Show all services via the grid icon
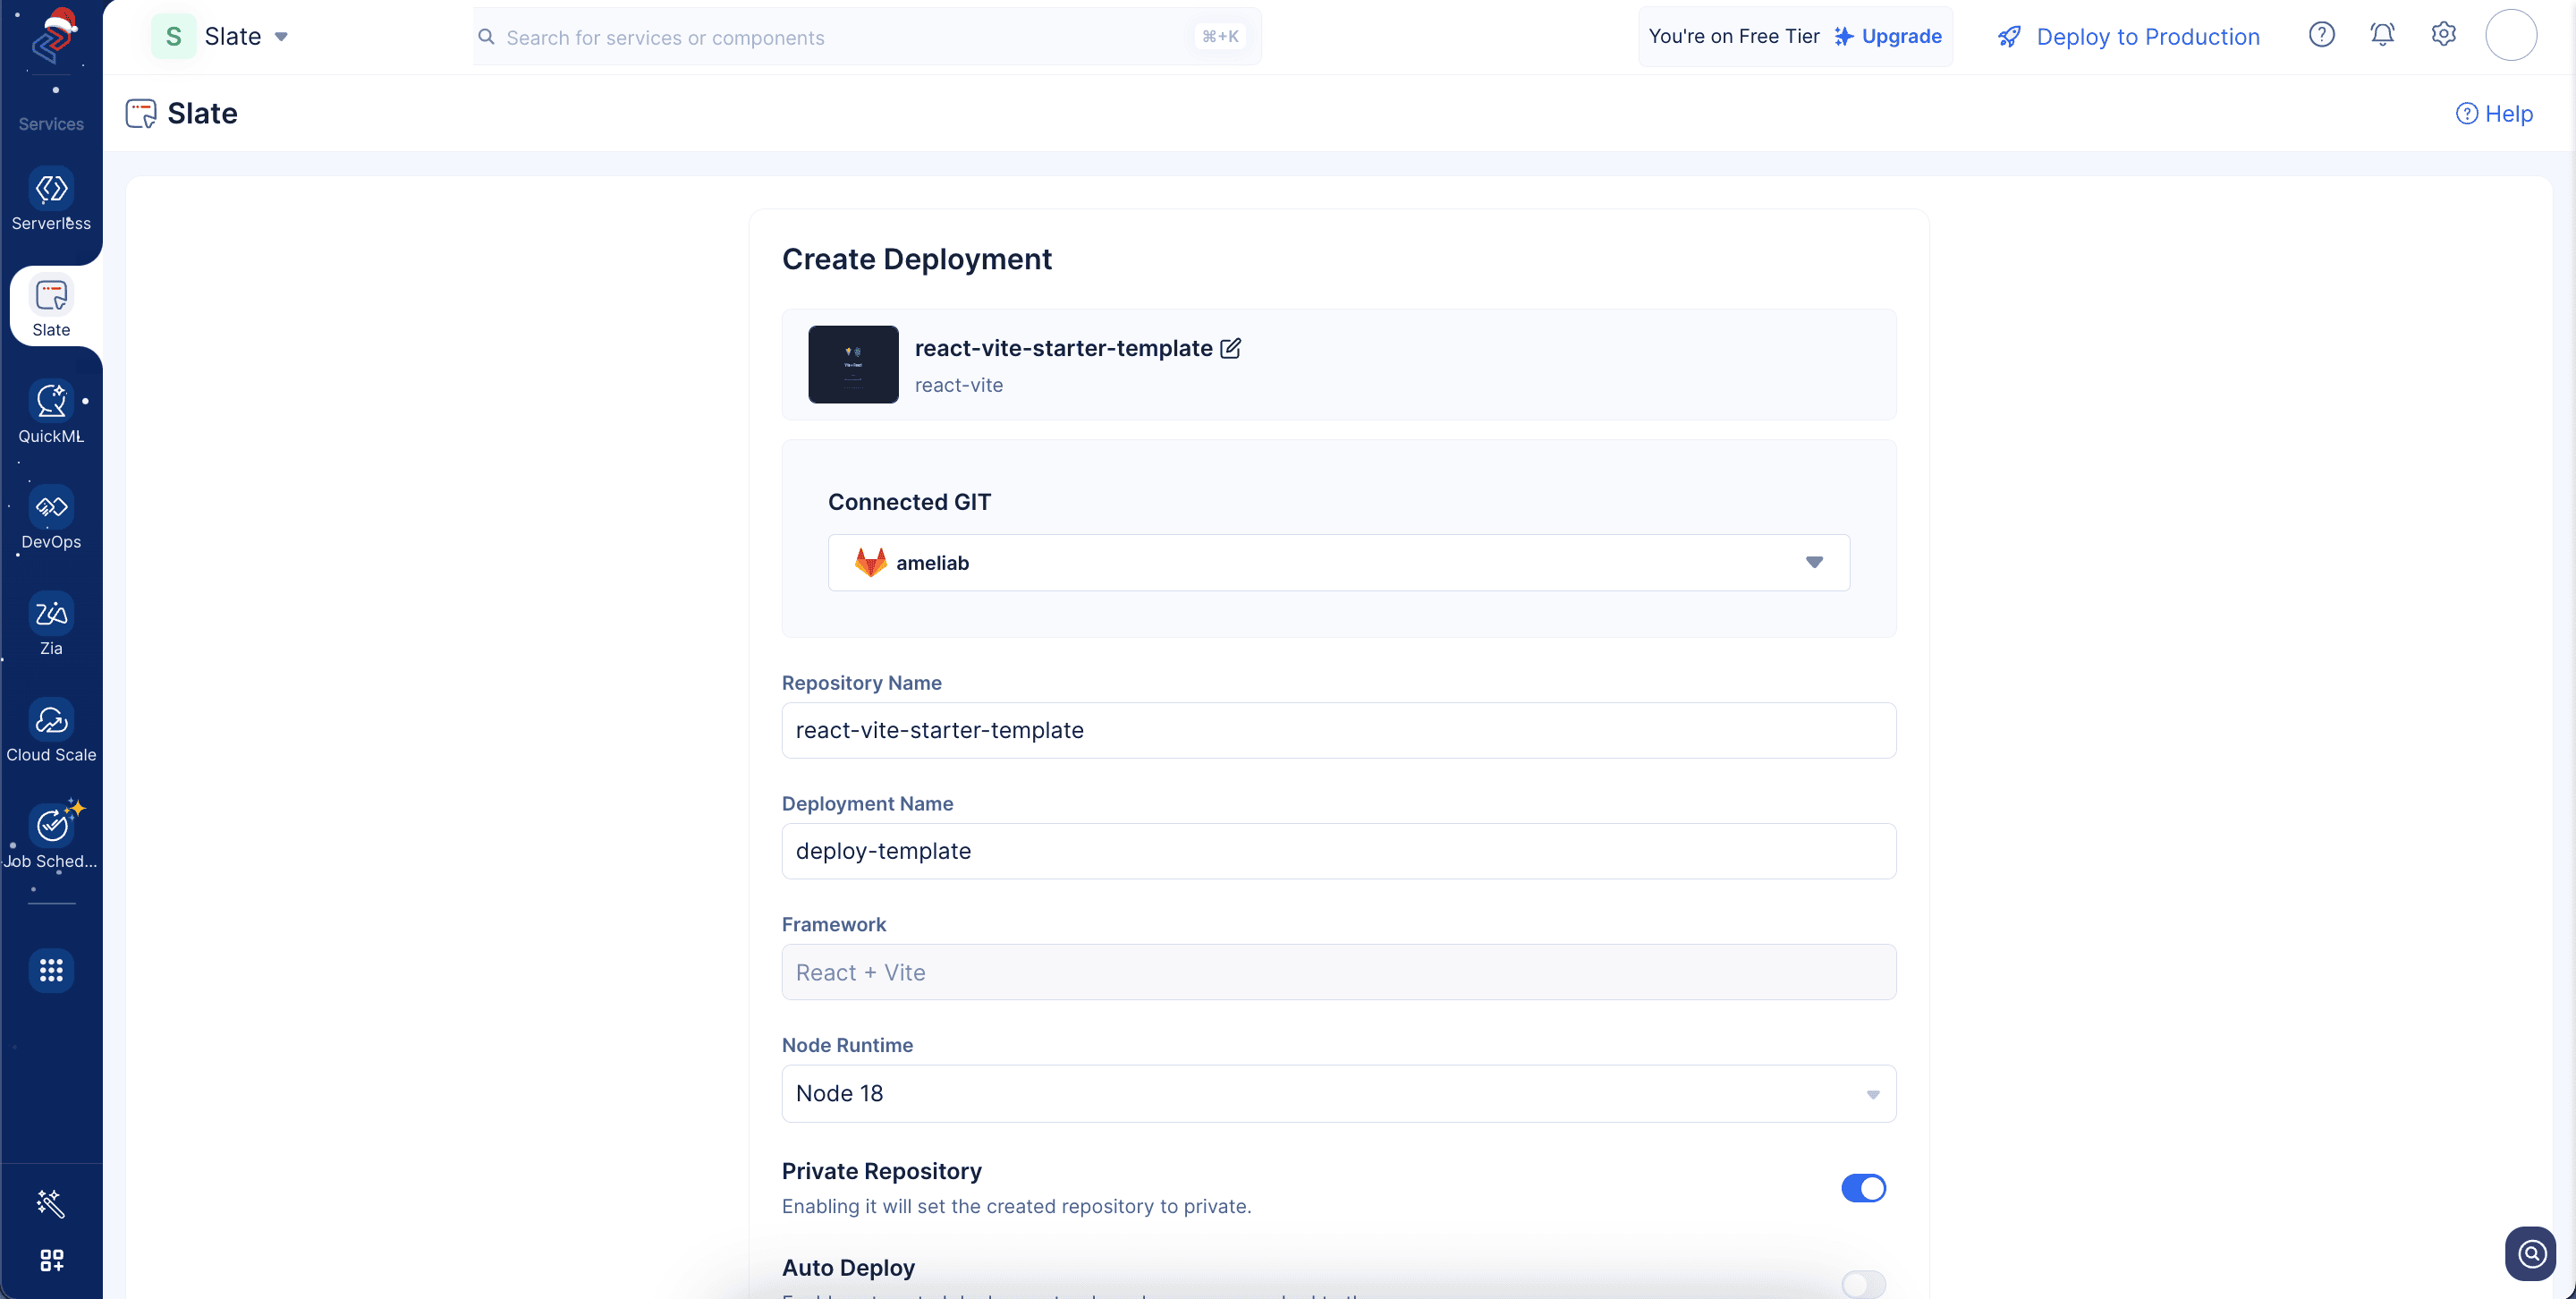The width and height of the screenshot is (2576, 1299). click(51, 970)
